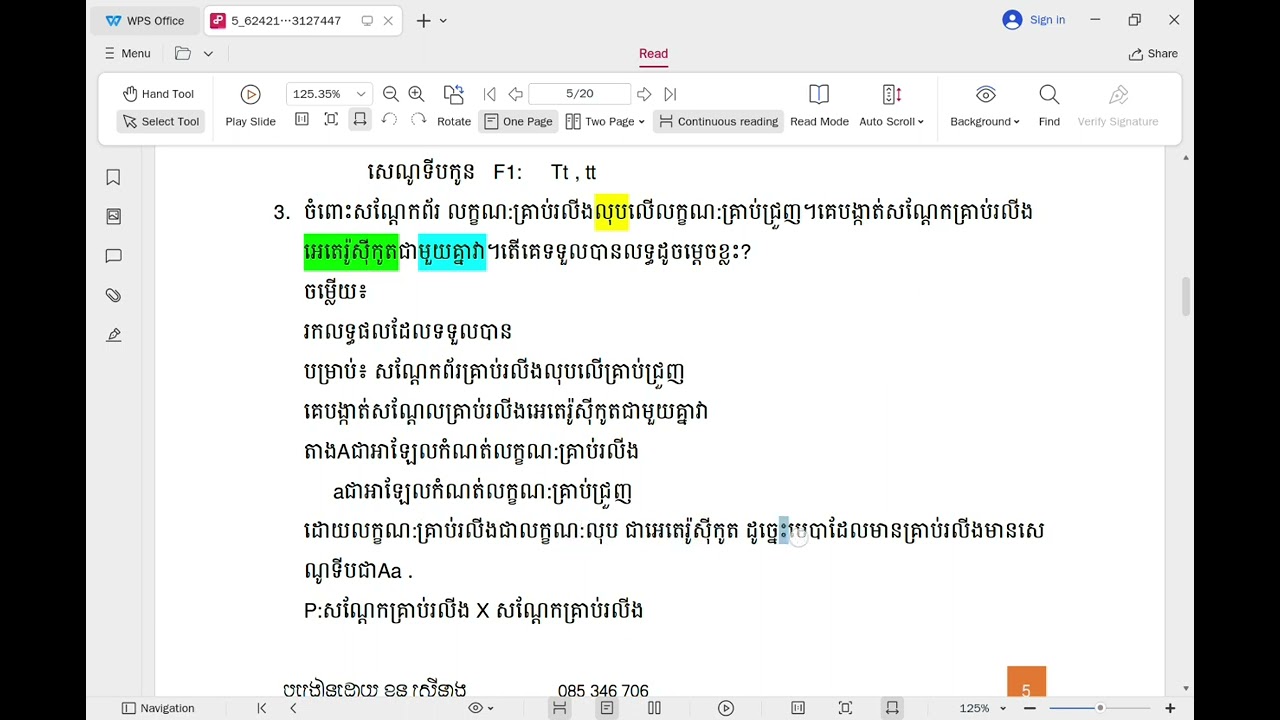Image resolution: width=1280 pixels, height=720 pixels.
Task: Select the 5_62421 document tab
Action: click(x=285, y=20)
